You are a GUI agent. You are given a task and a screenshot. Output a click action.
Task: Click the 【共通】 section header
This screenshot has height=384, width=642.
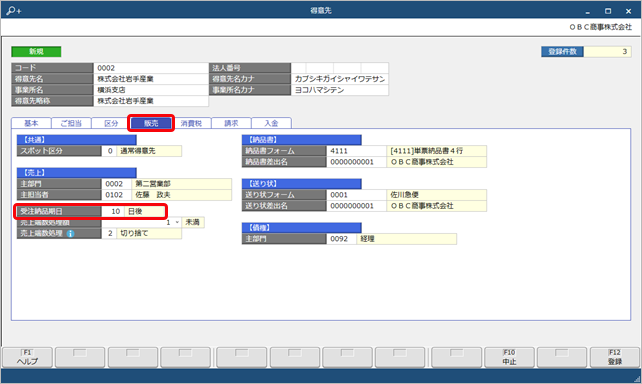coord(77,140)
